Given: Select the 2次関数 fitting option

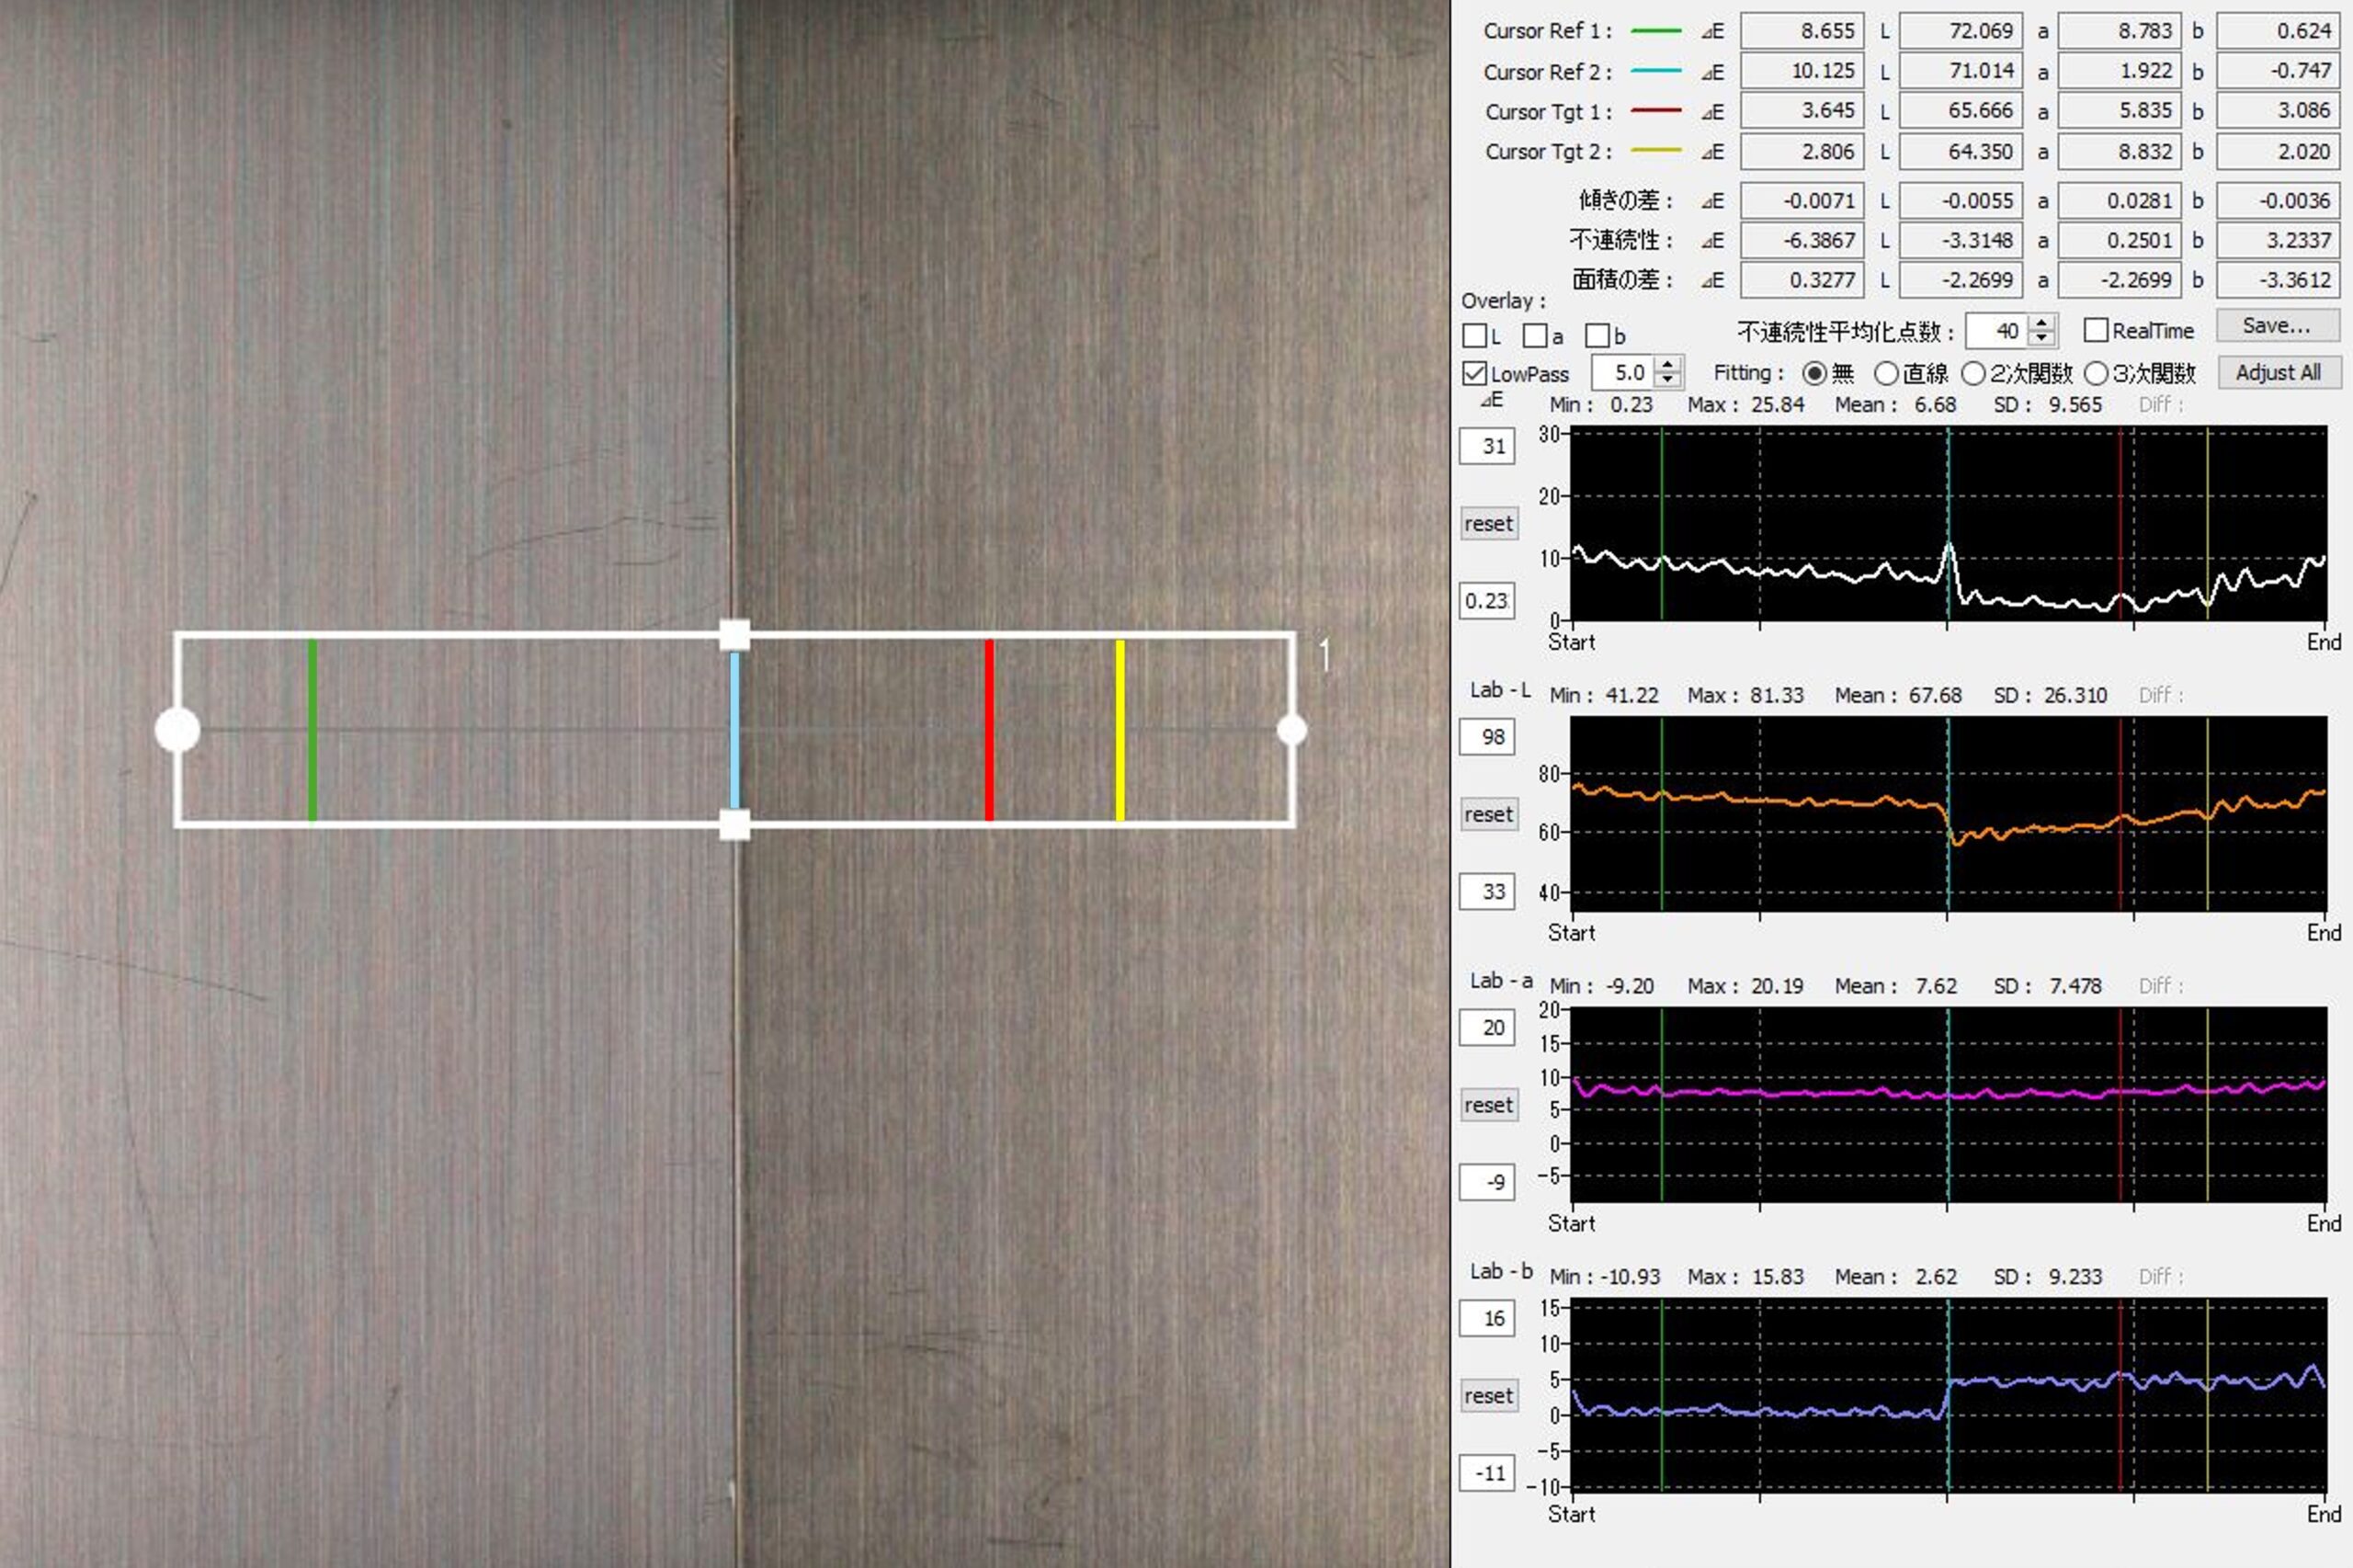Looking at the screenshot, I should (x=1973, y=373).
